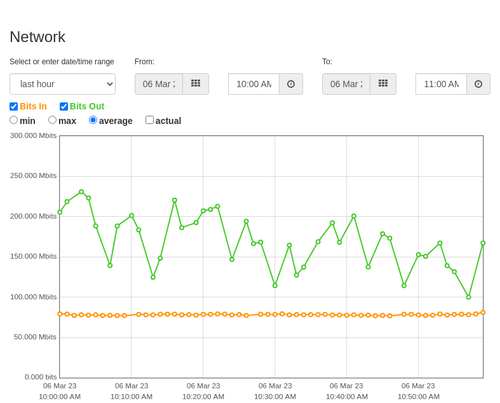
Task: Click the From date field showing 06 Mar
Action: click(159, 84)
